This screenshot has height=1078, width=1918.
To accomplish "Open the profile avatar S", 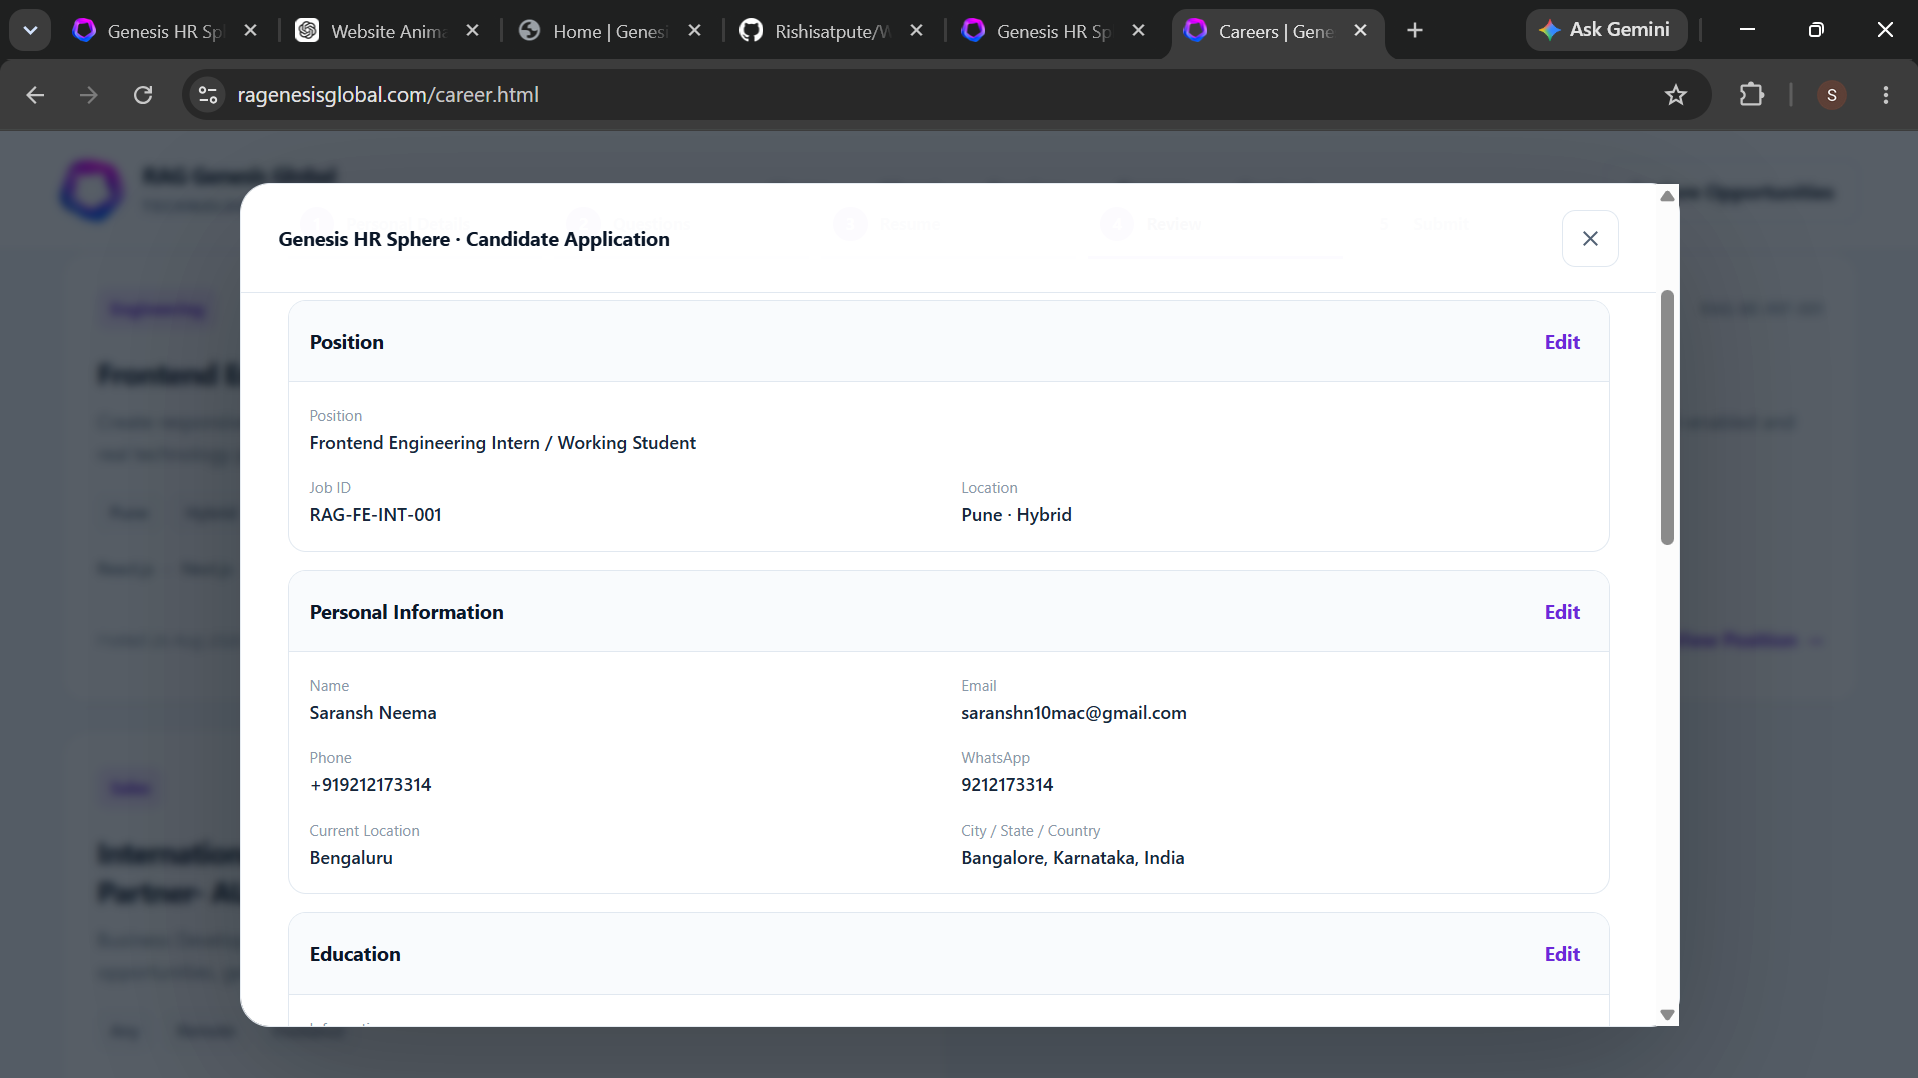I will coord(1832,95).
